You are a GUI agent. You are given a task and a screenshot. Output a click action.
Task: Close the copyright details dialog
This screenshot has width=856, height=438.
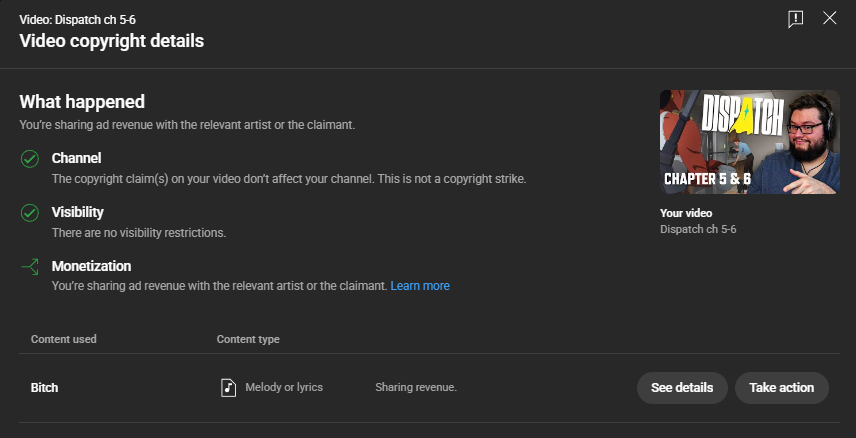click(x=829, y=18)
